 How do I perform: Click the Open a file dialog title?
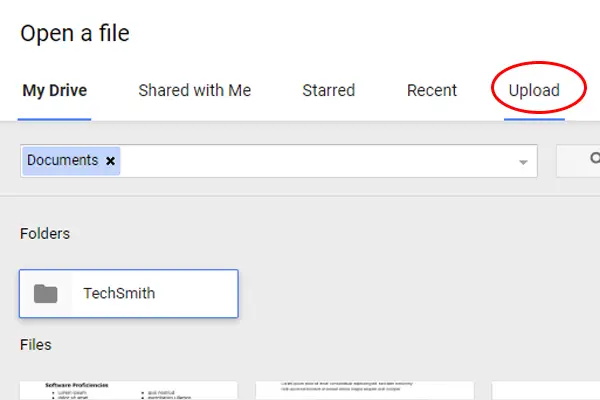click(75, 34)
